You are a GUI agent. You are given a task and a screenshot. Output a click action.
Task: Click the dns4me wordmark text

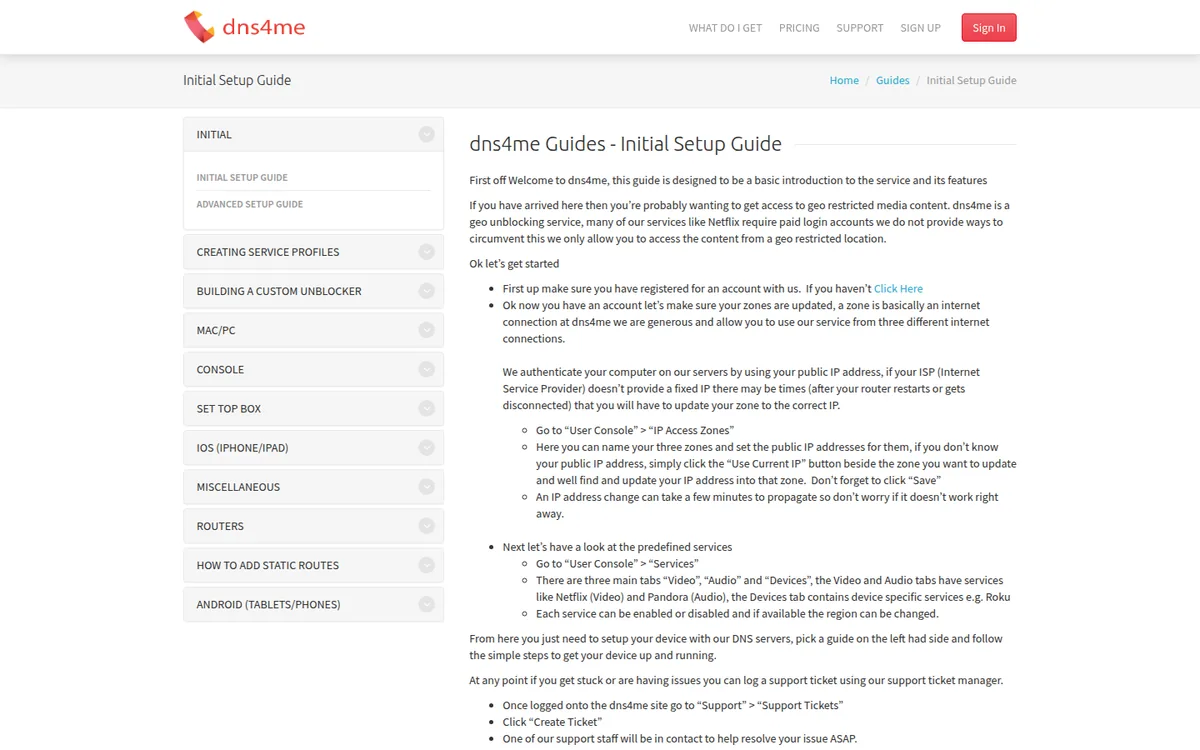click(265, 27)
